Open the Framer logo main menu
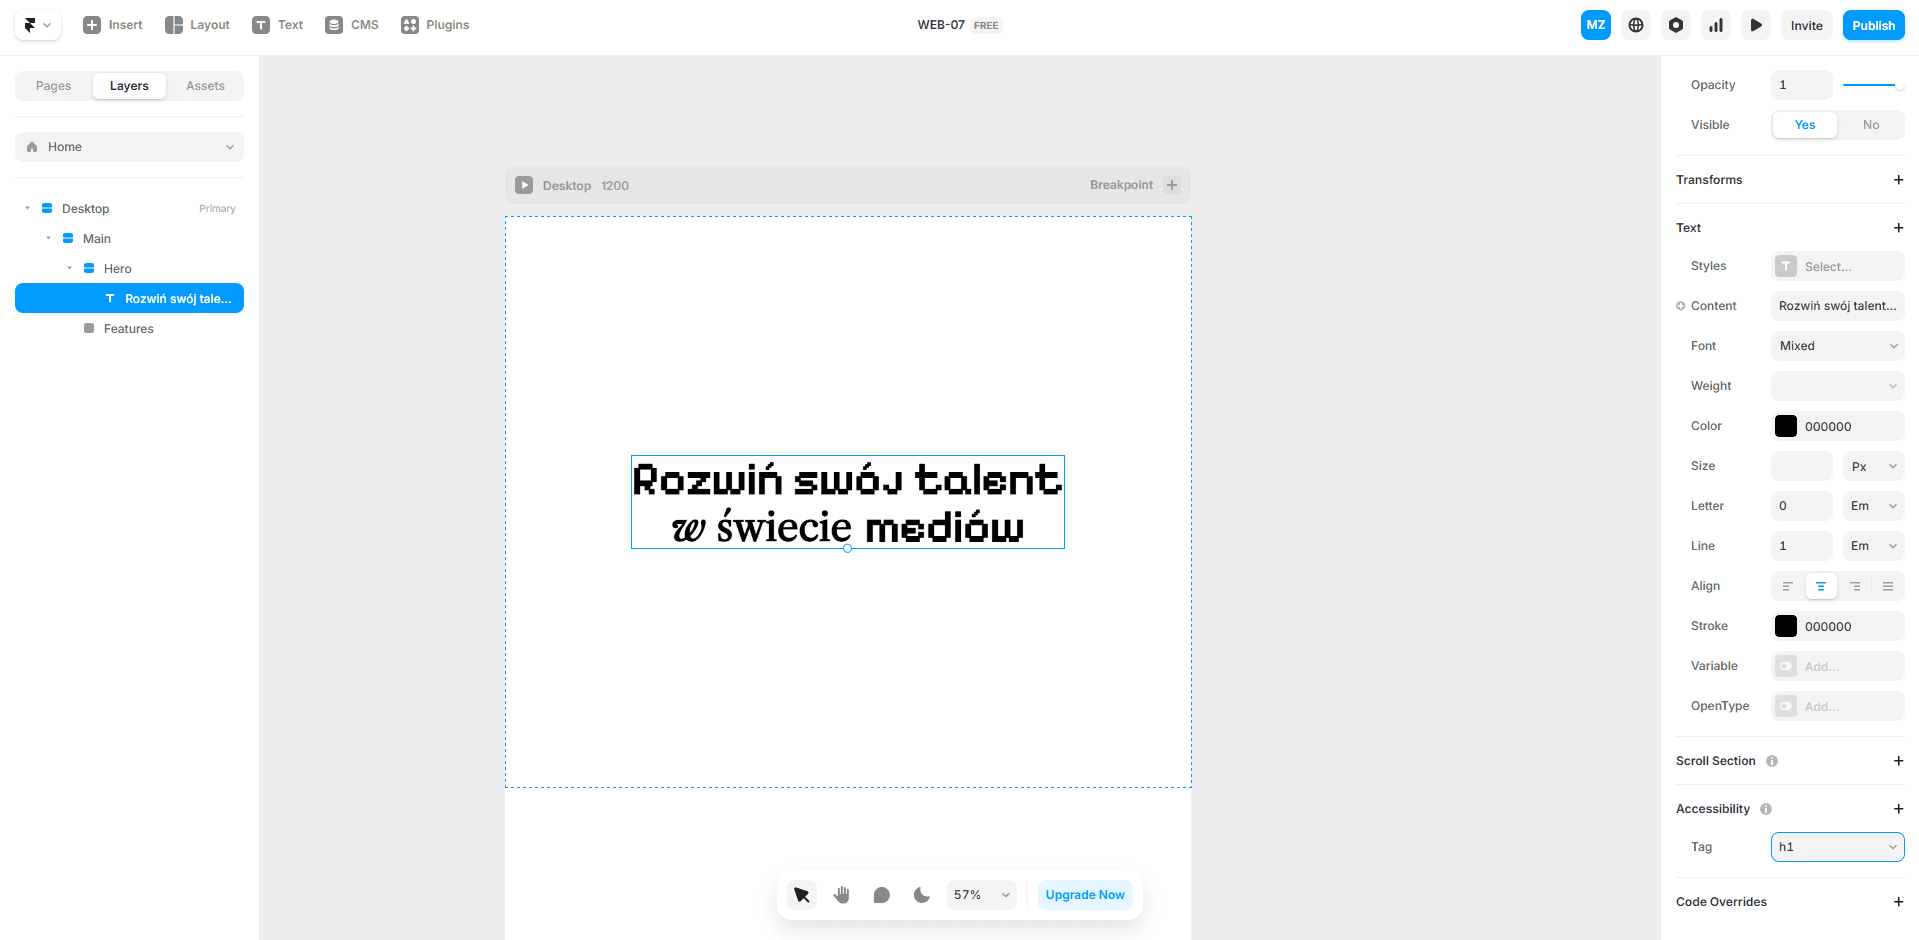 click(38, 25)
